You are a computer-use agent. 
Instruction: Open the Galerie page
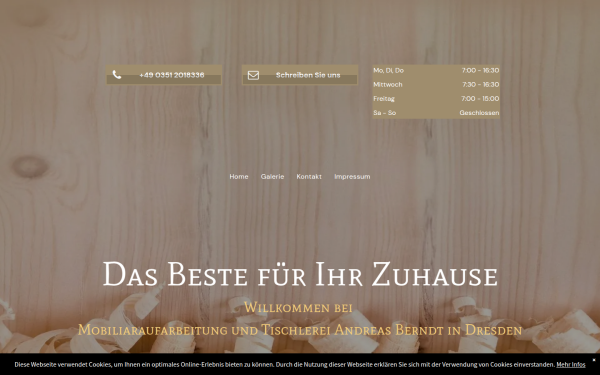272,176
